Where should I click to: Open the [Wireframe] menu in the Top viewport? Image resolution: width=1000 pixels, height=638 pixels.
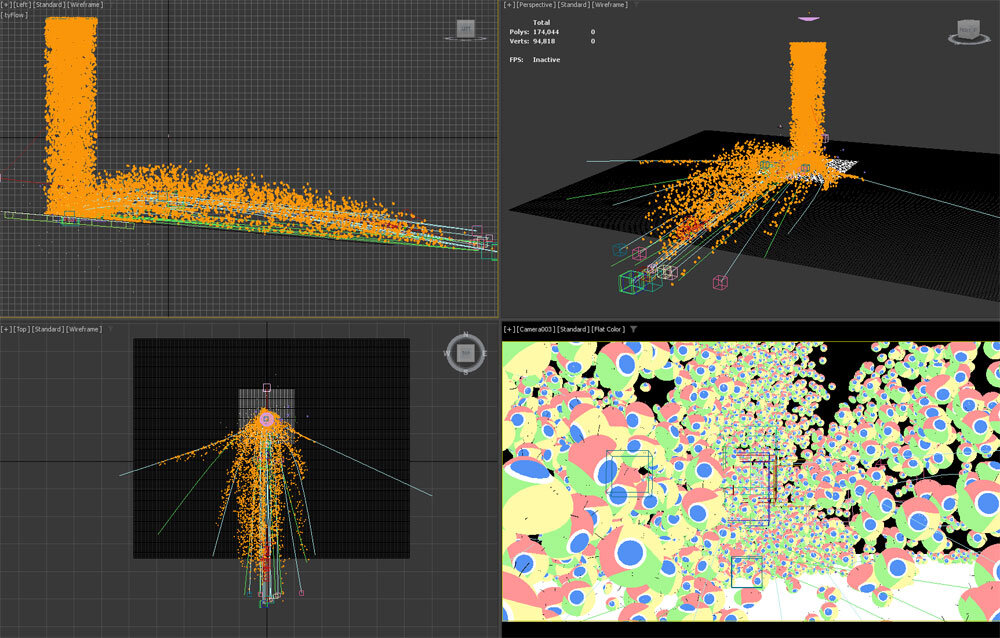point(84,329)
